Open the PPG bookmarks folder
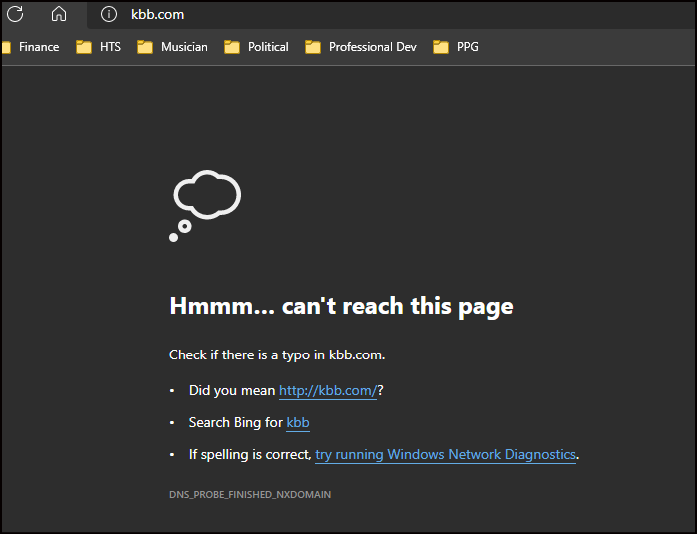Viewport: 697px width, 534px height. [456, 47]
